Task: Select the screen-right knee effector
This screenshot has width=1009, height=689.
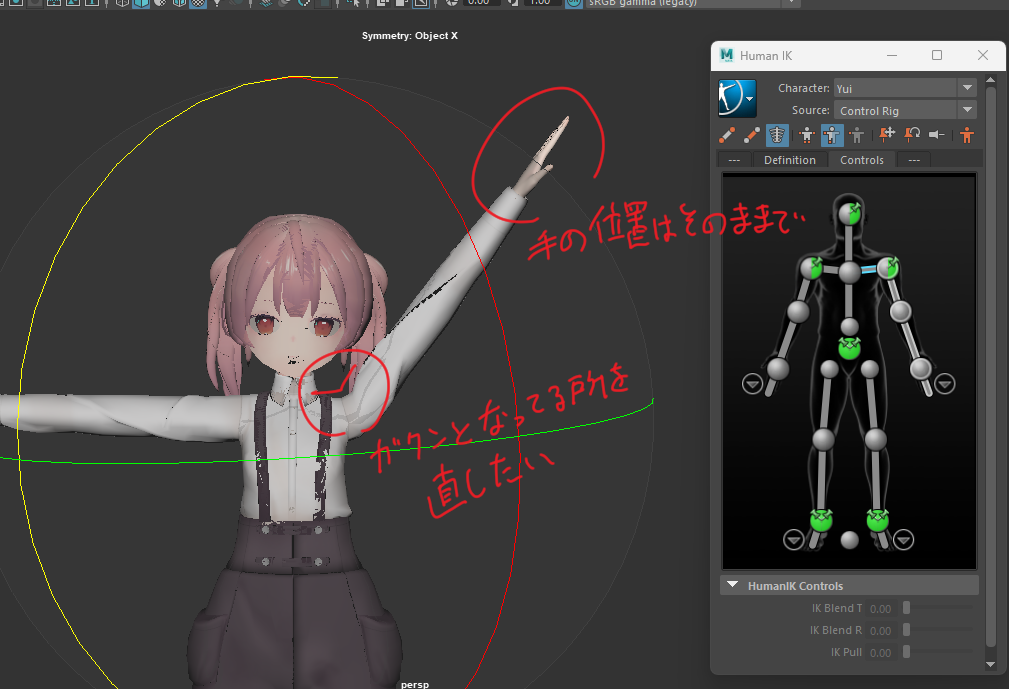Action: (876, 439)
